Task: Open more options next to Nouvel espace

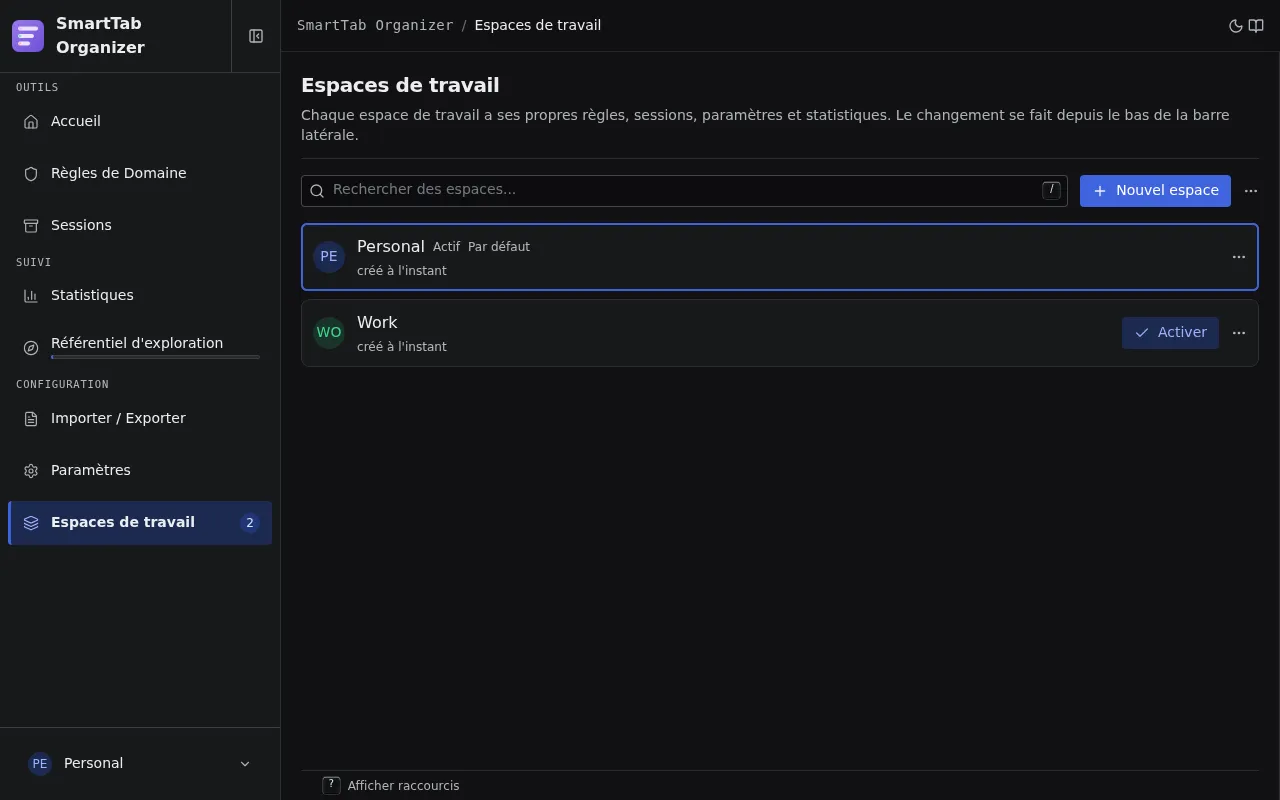Action: (1251, 191)
